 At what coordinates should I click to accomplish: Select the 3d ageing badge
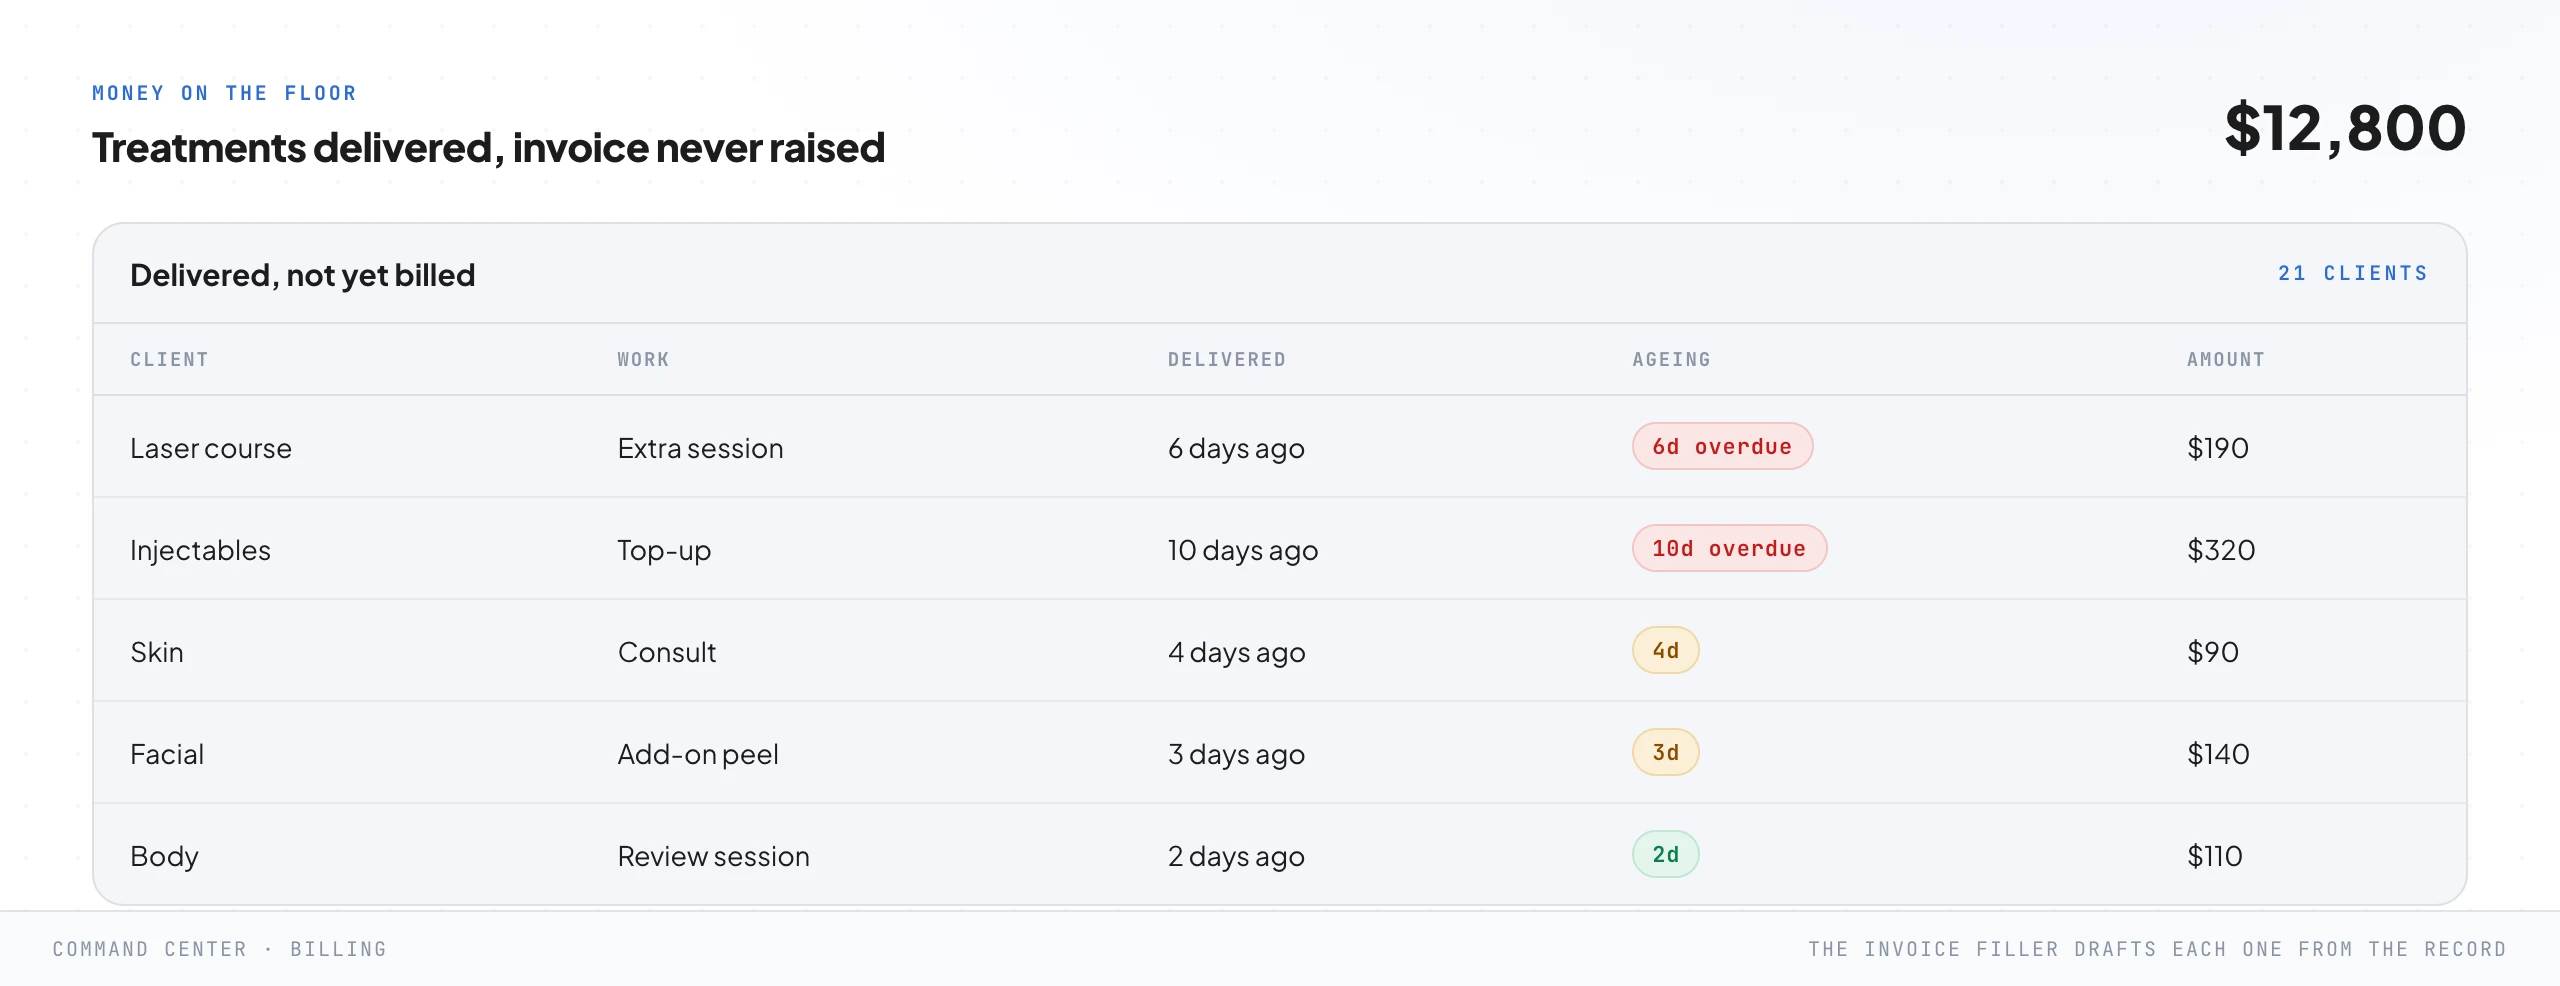pyautogui.click(x=1665, y=752)
